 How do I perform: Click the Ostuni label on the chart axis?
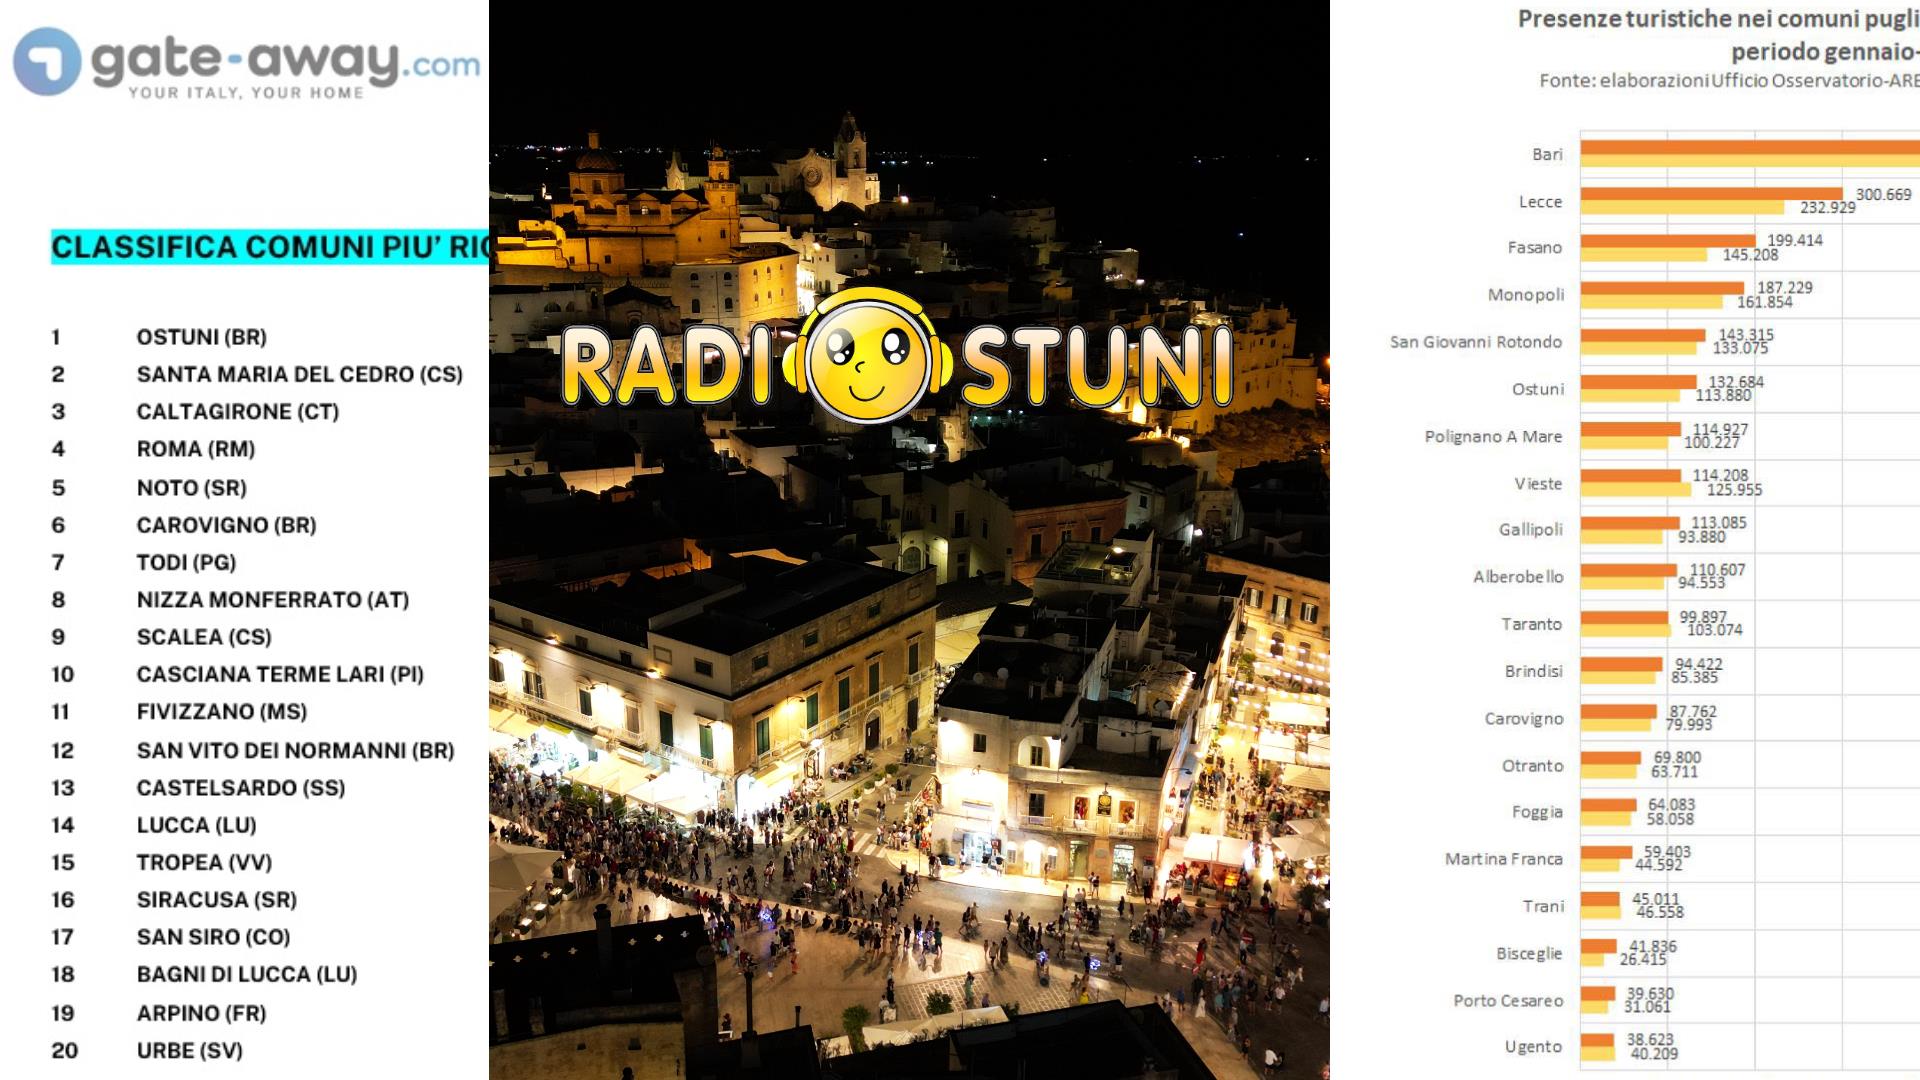point(1537,389)
